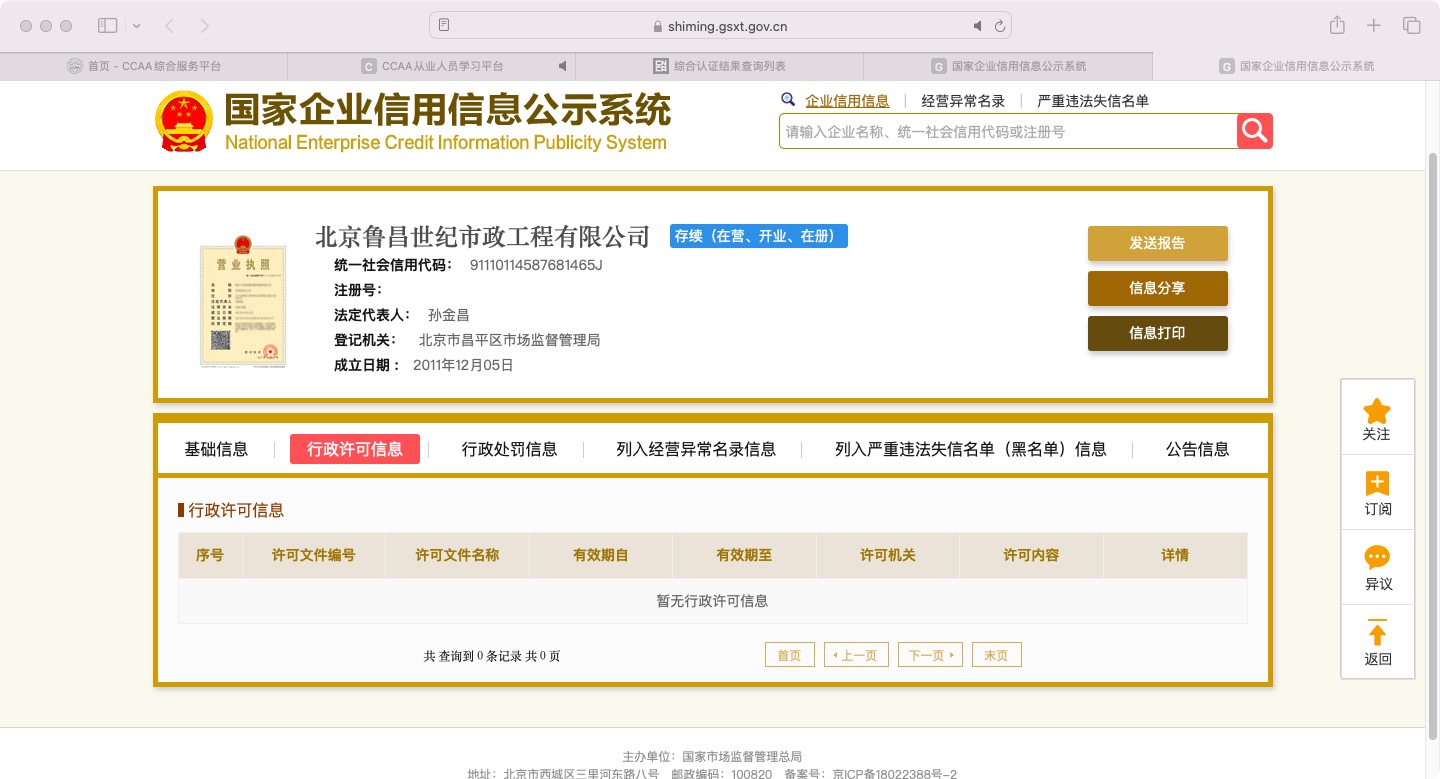Click the 订阅 bookmark icon

tap(1377, 484)
